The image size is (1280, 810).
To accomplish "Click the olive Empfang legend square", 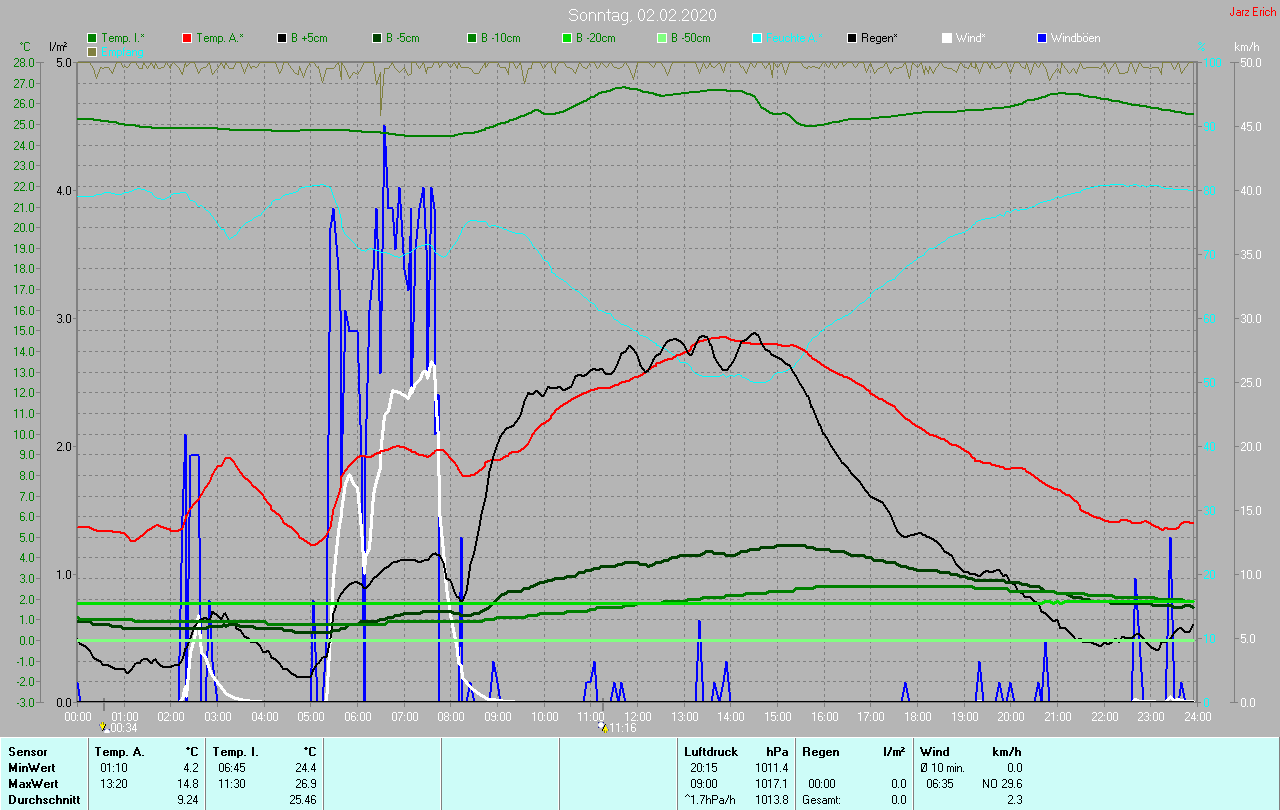I will pyautogui.click(x=93, y=51).
